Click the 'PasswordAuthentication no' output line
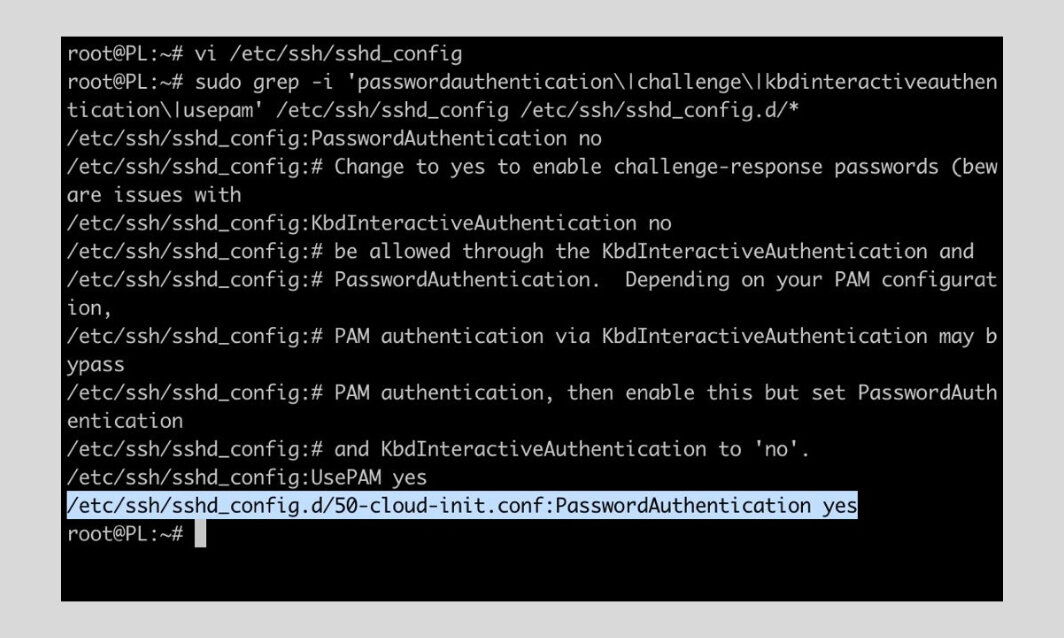1064x638 pixels. coord(334,138)
